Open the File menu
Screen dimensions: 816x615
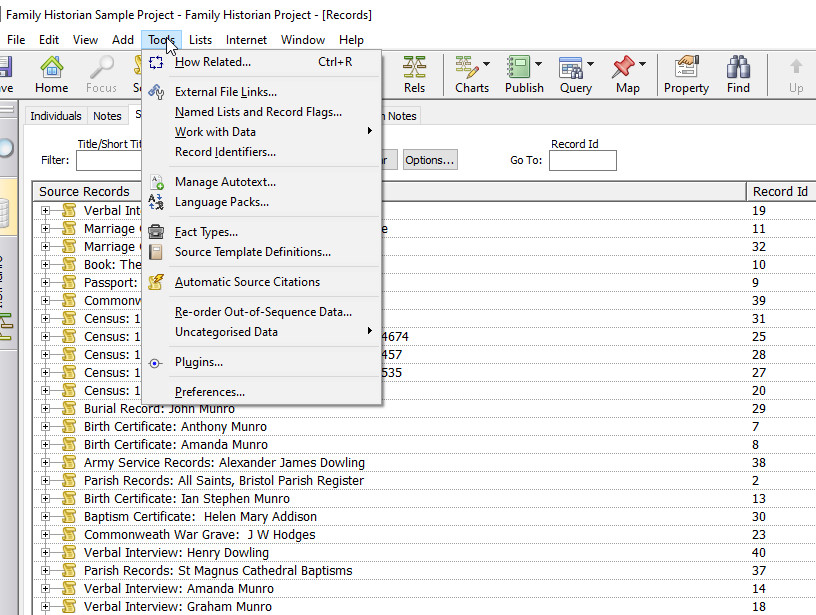tap(16, 40)
